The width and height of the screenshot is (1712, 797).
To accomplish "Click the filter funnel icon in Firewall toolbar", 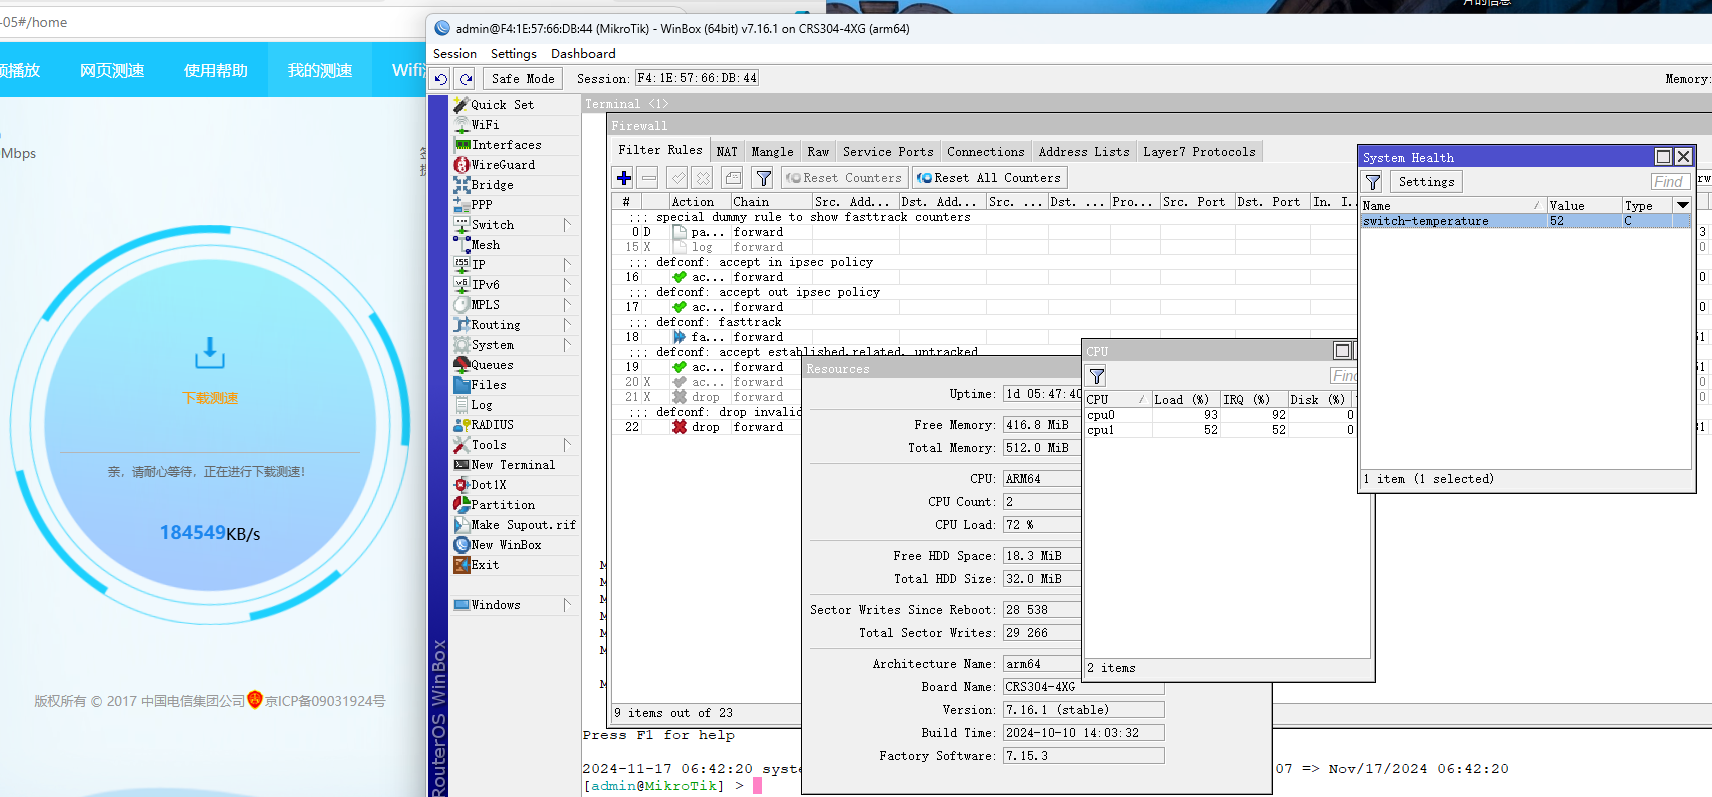I will point(763,178).
